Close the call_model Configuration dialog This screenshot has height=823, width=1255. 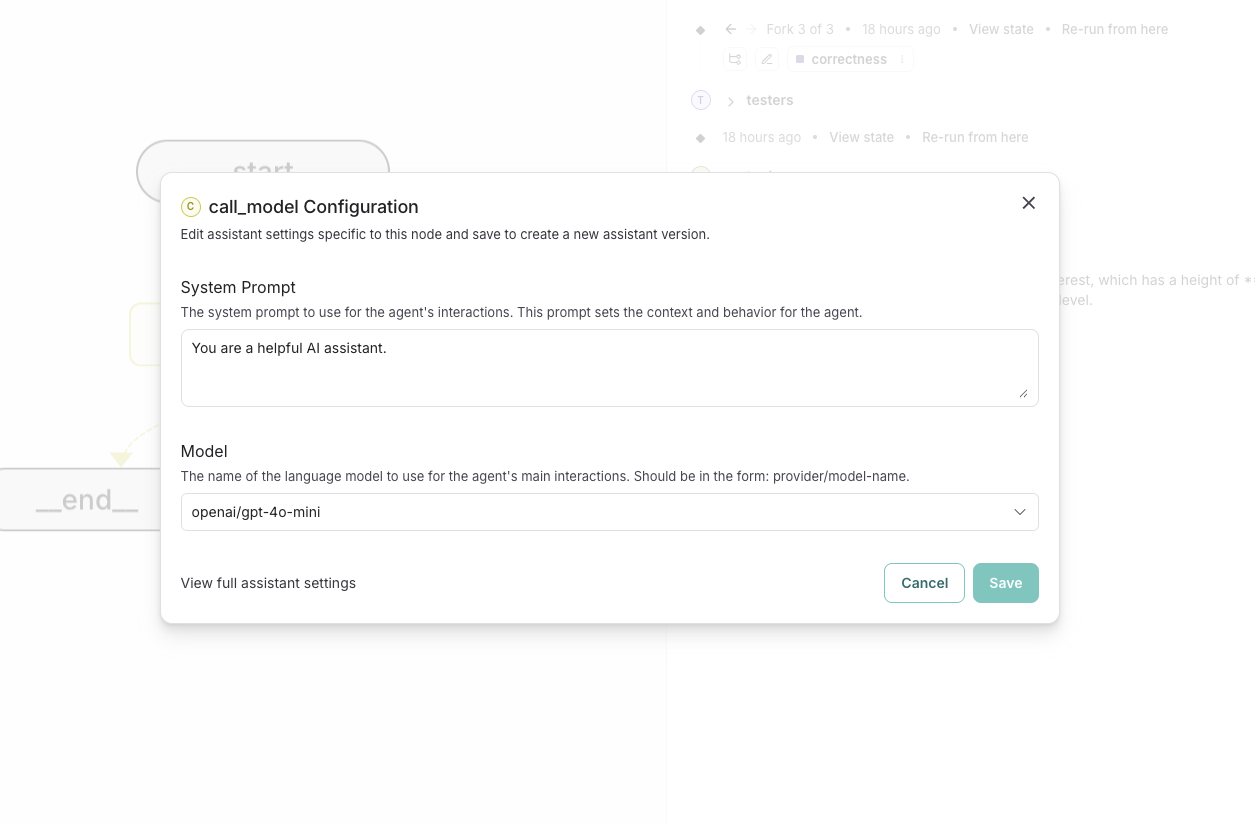(x=1028, y=203)
